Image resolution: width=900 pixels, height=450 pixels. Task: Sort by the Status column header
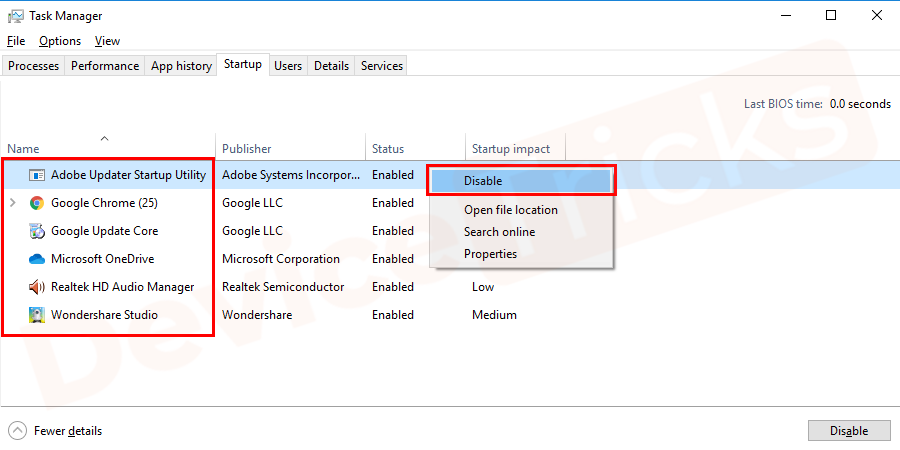(415, 149)
